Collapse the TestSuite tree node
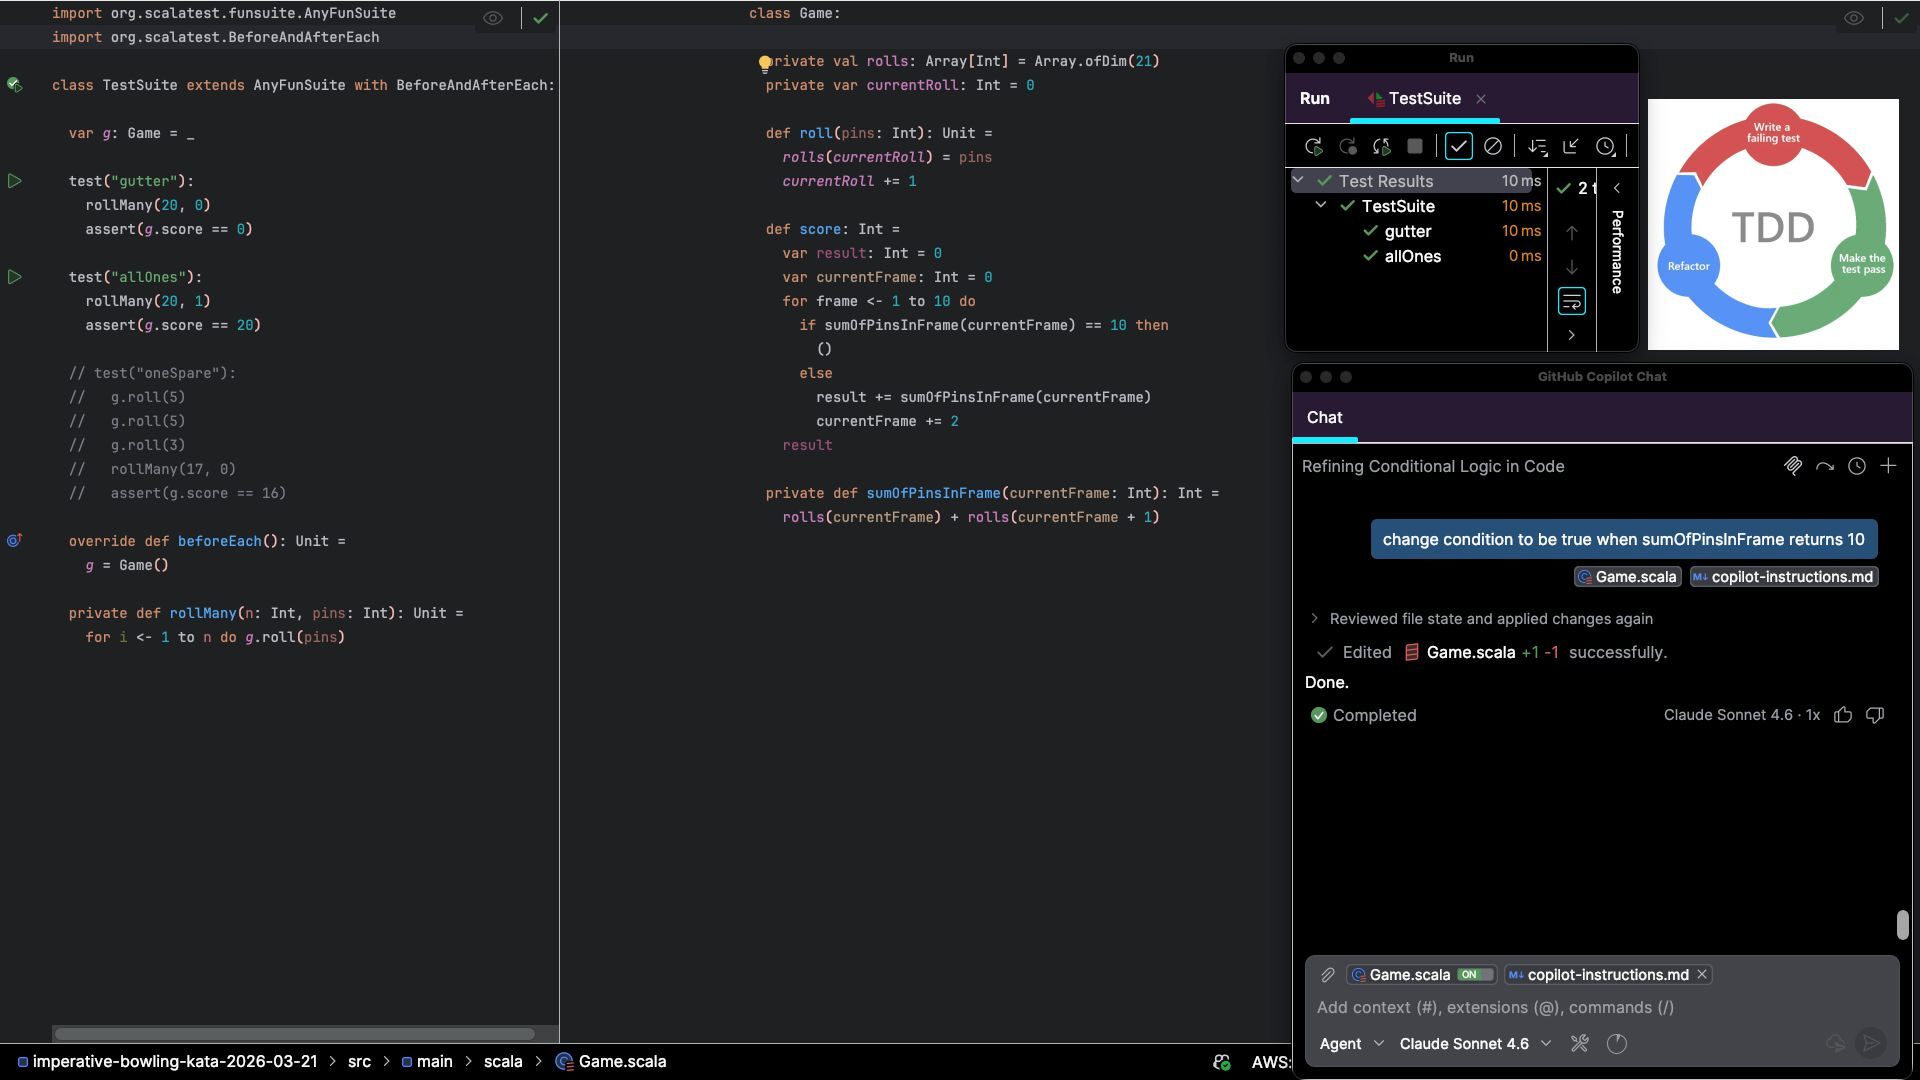The height and width of the screenshot is (1080, 1920). coord(1321,206)
